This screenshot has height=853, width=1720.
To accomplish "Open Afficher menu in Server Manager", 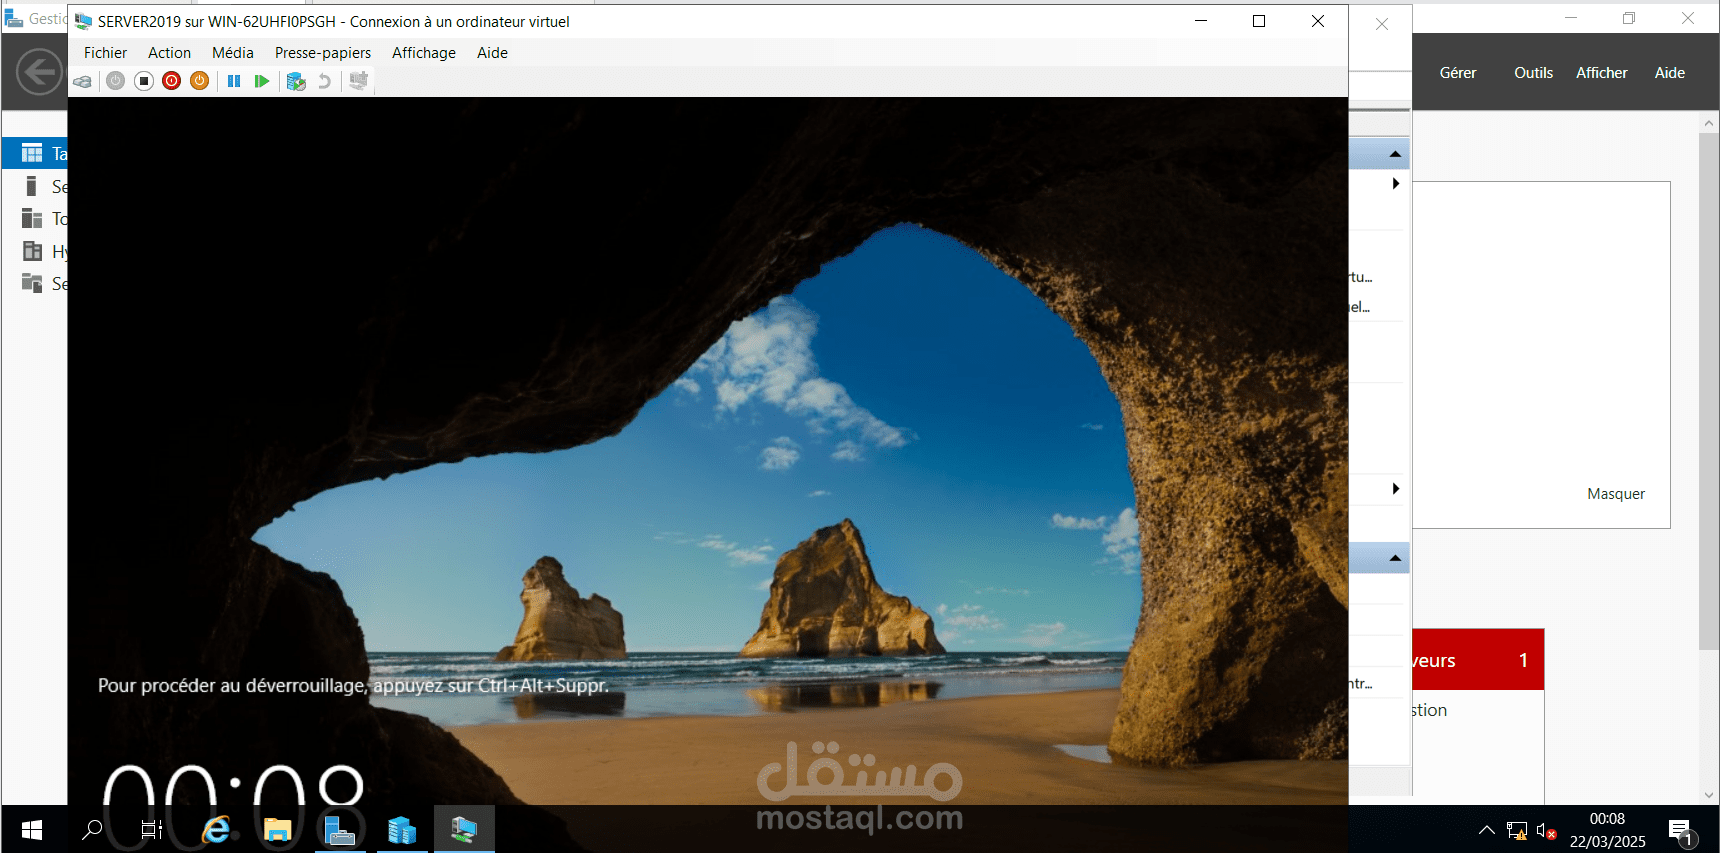I will [1602, 73].
